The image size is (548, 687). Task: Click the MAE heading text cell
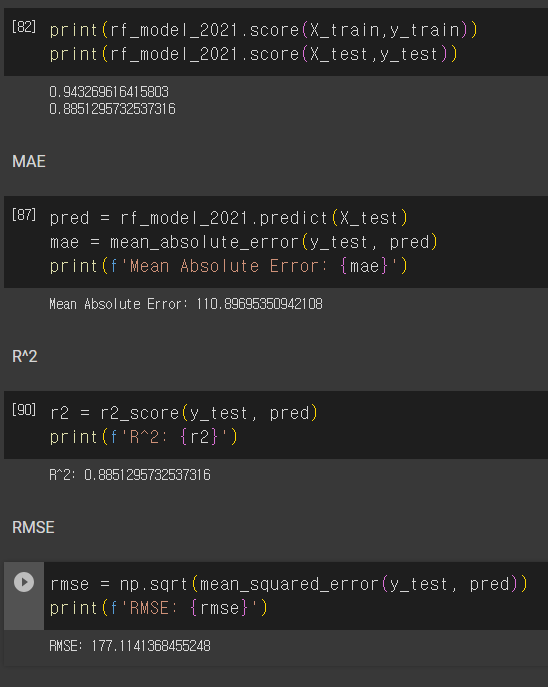pyautogui.click(x=29, y=162)
